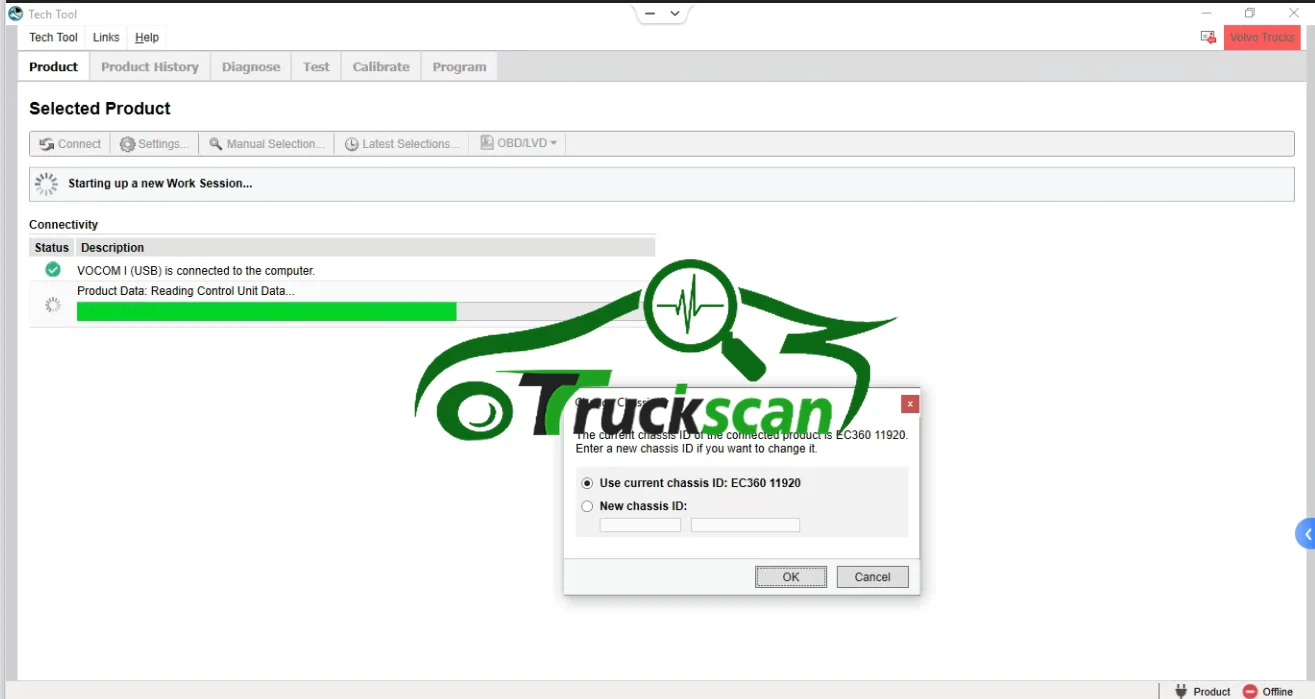This screenshot has width=1315, height=699.
Task: Click the spinner icon in session status bar
Action: tap(47, 184)
